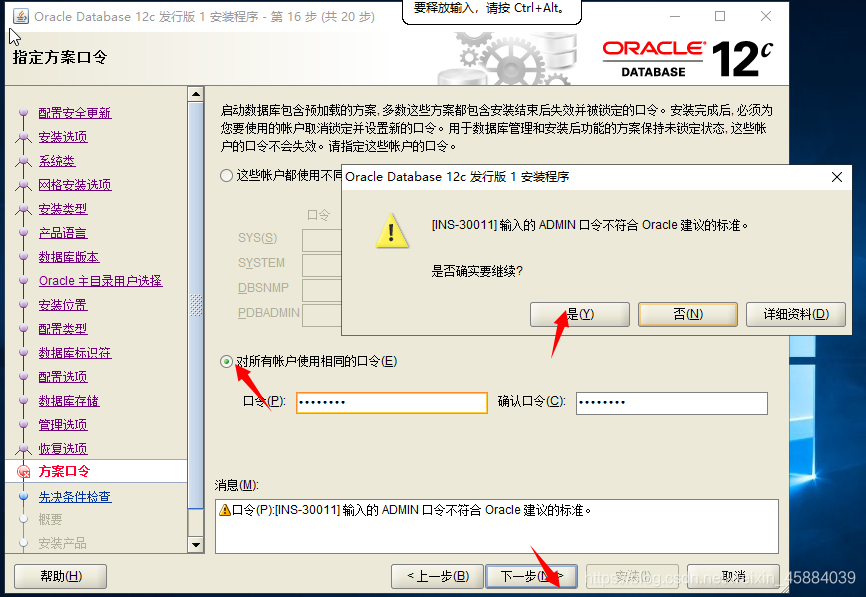Screen dimensions: 866x597
Task: Click the step list scroll-up arrow
Action: click(x=196, y=94)
